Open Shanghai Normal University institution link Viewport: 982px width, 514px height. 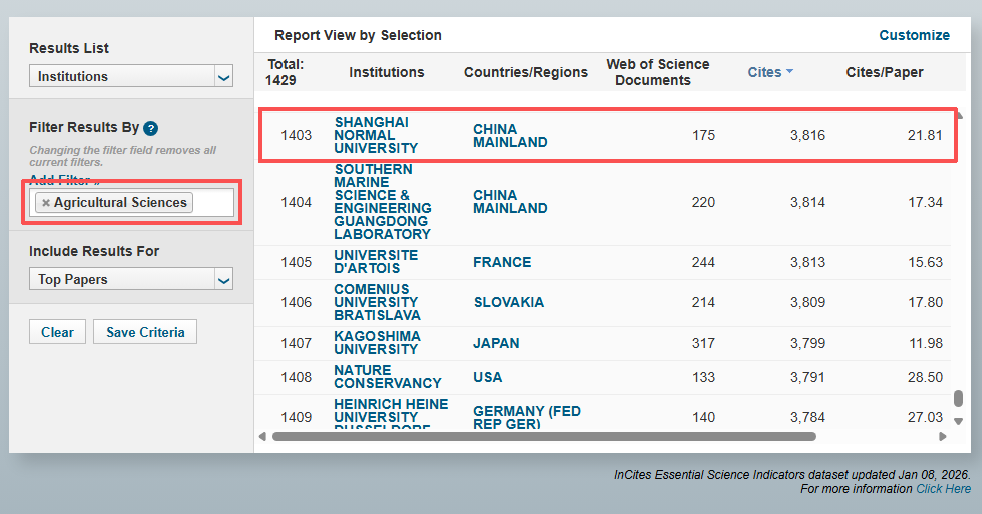tap(371, 135)
